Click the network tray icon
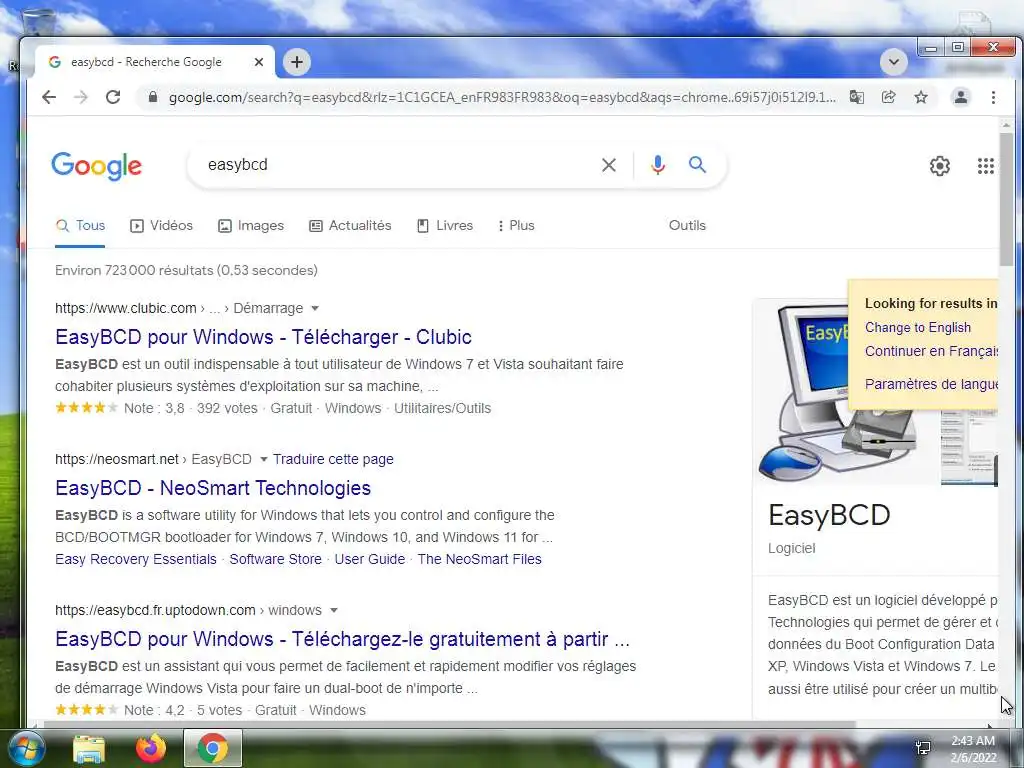 point(923,748)
